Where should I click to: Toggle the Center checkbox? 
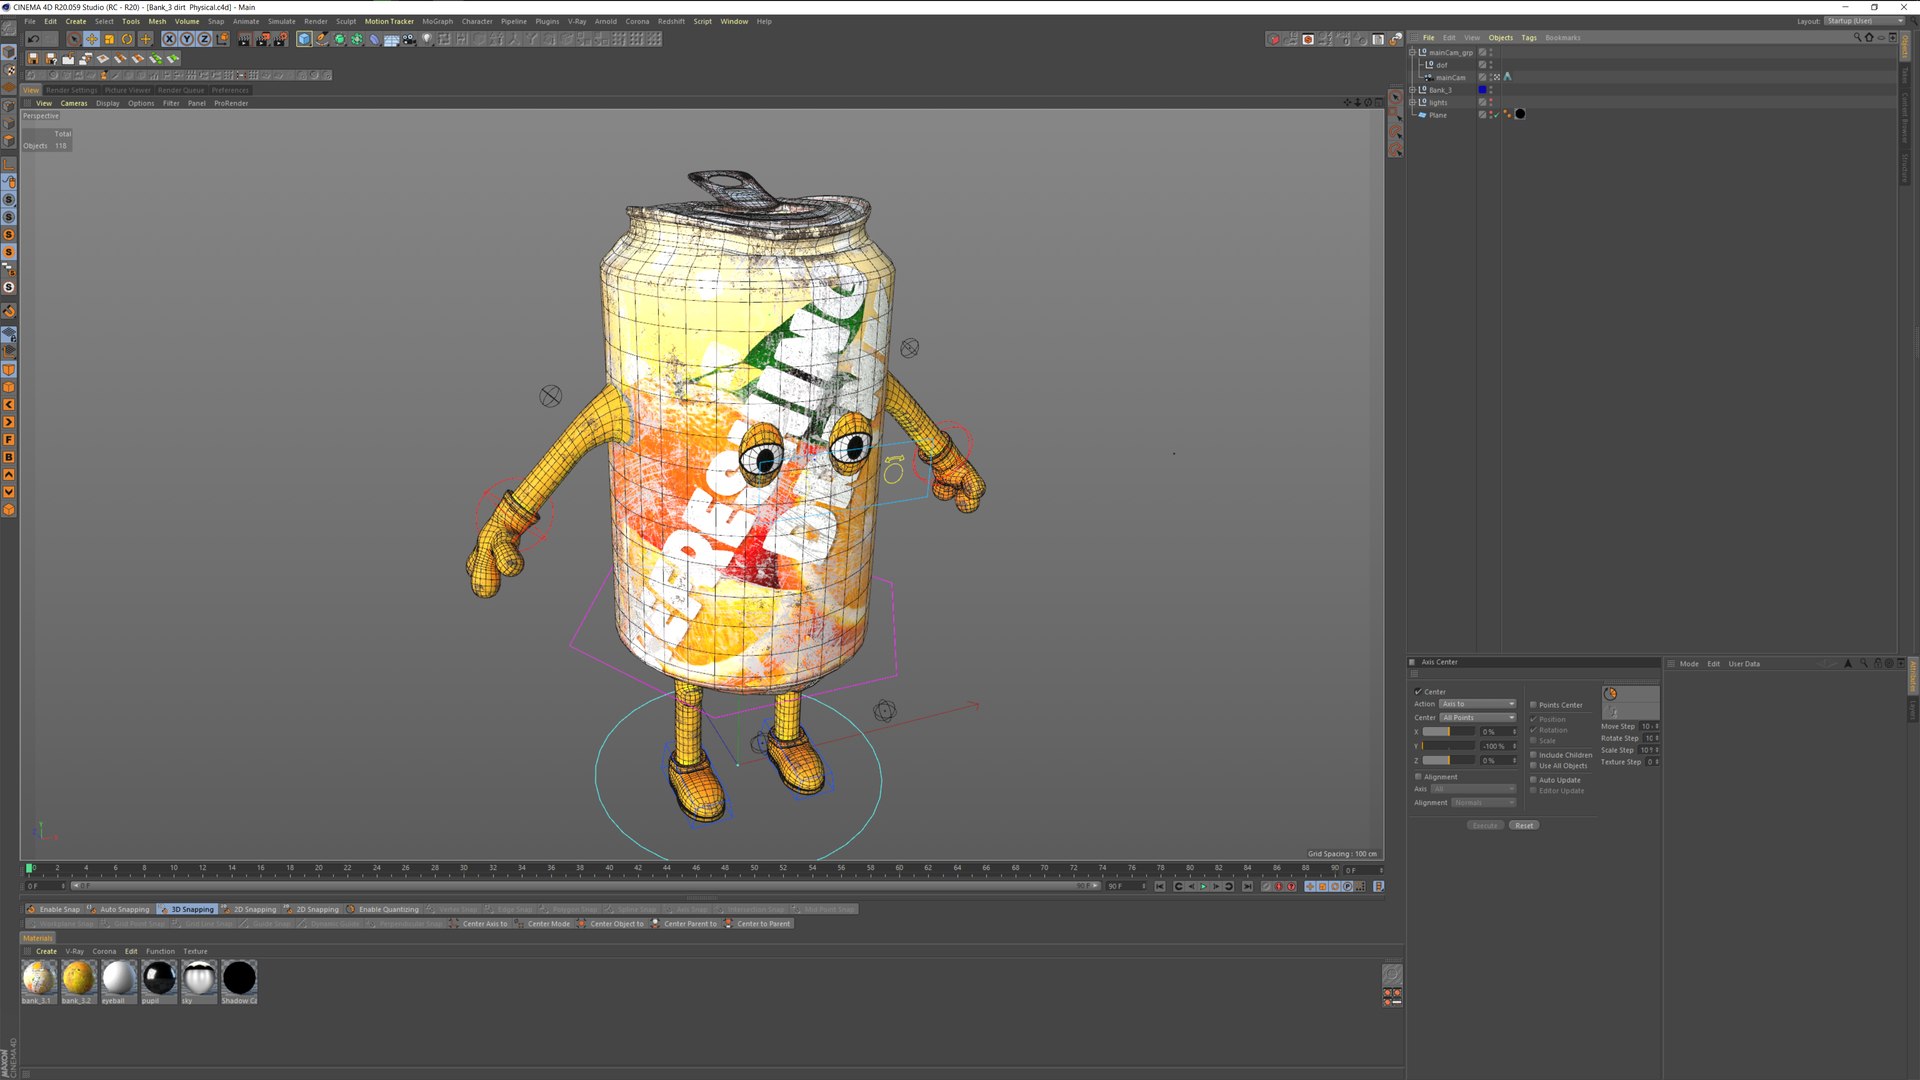pos(1418,692)
